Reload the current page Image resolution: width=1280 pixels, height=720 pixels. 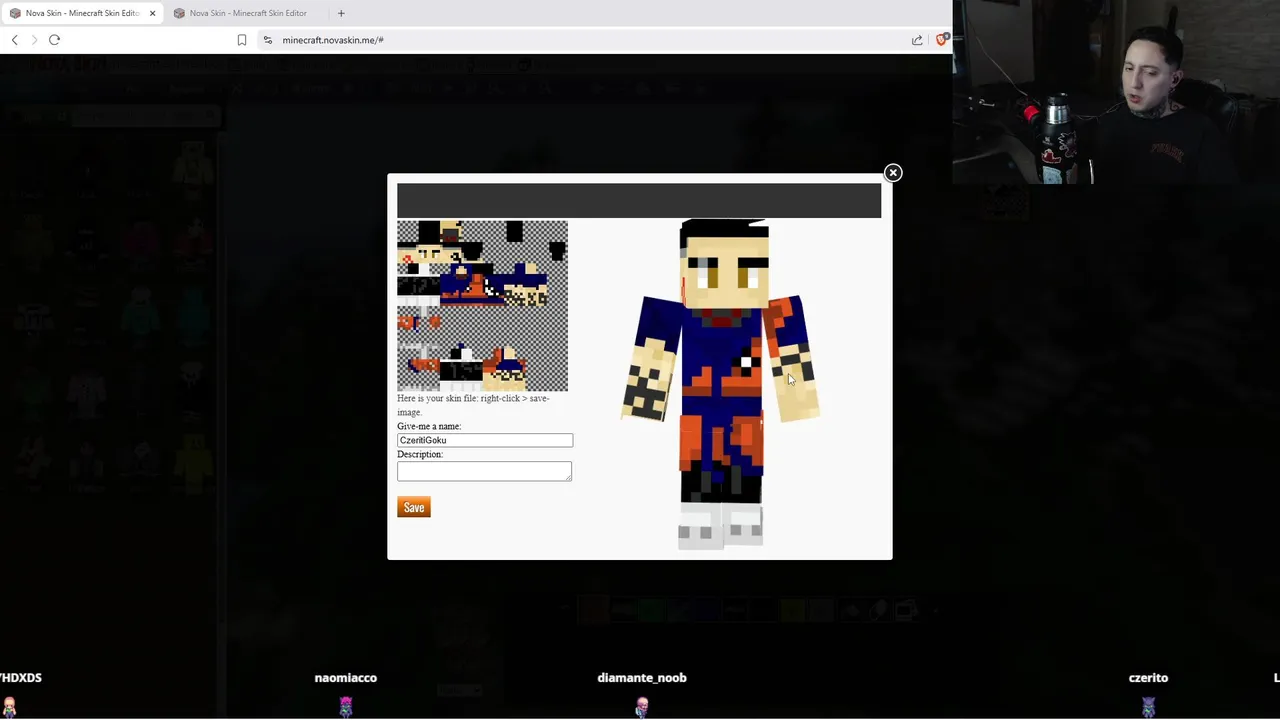[x=54, y=40]
